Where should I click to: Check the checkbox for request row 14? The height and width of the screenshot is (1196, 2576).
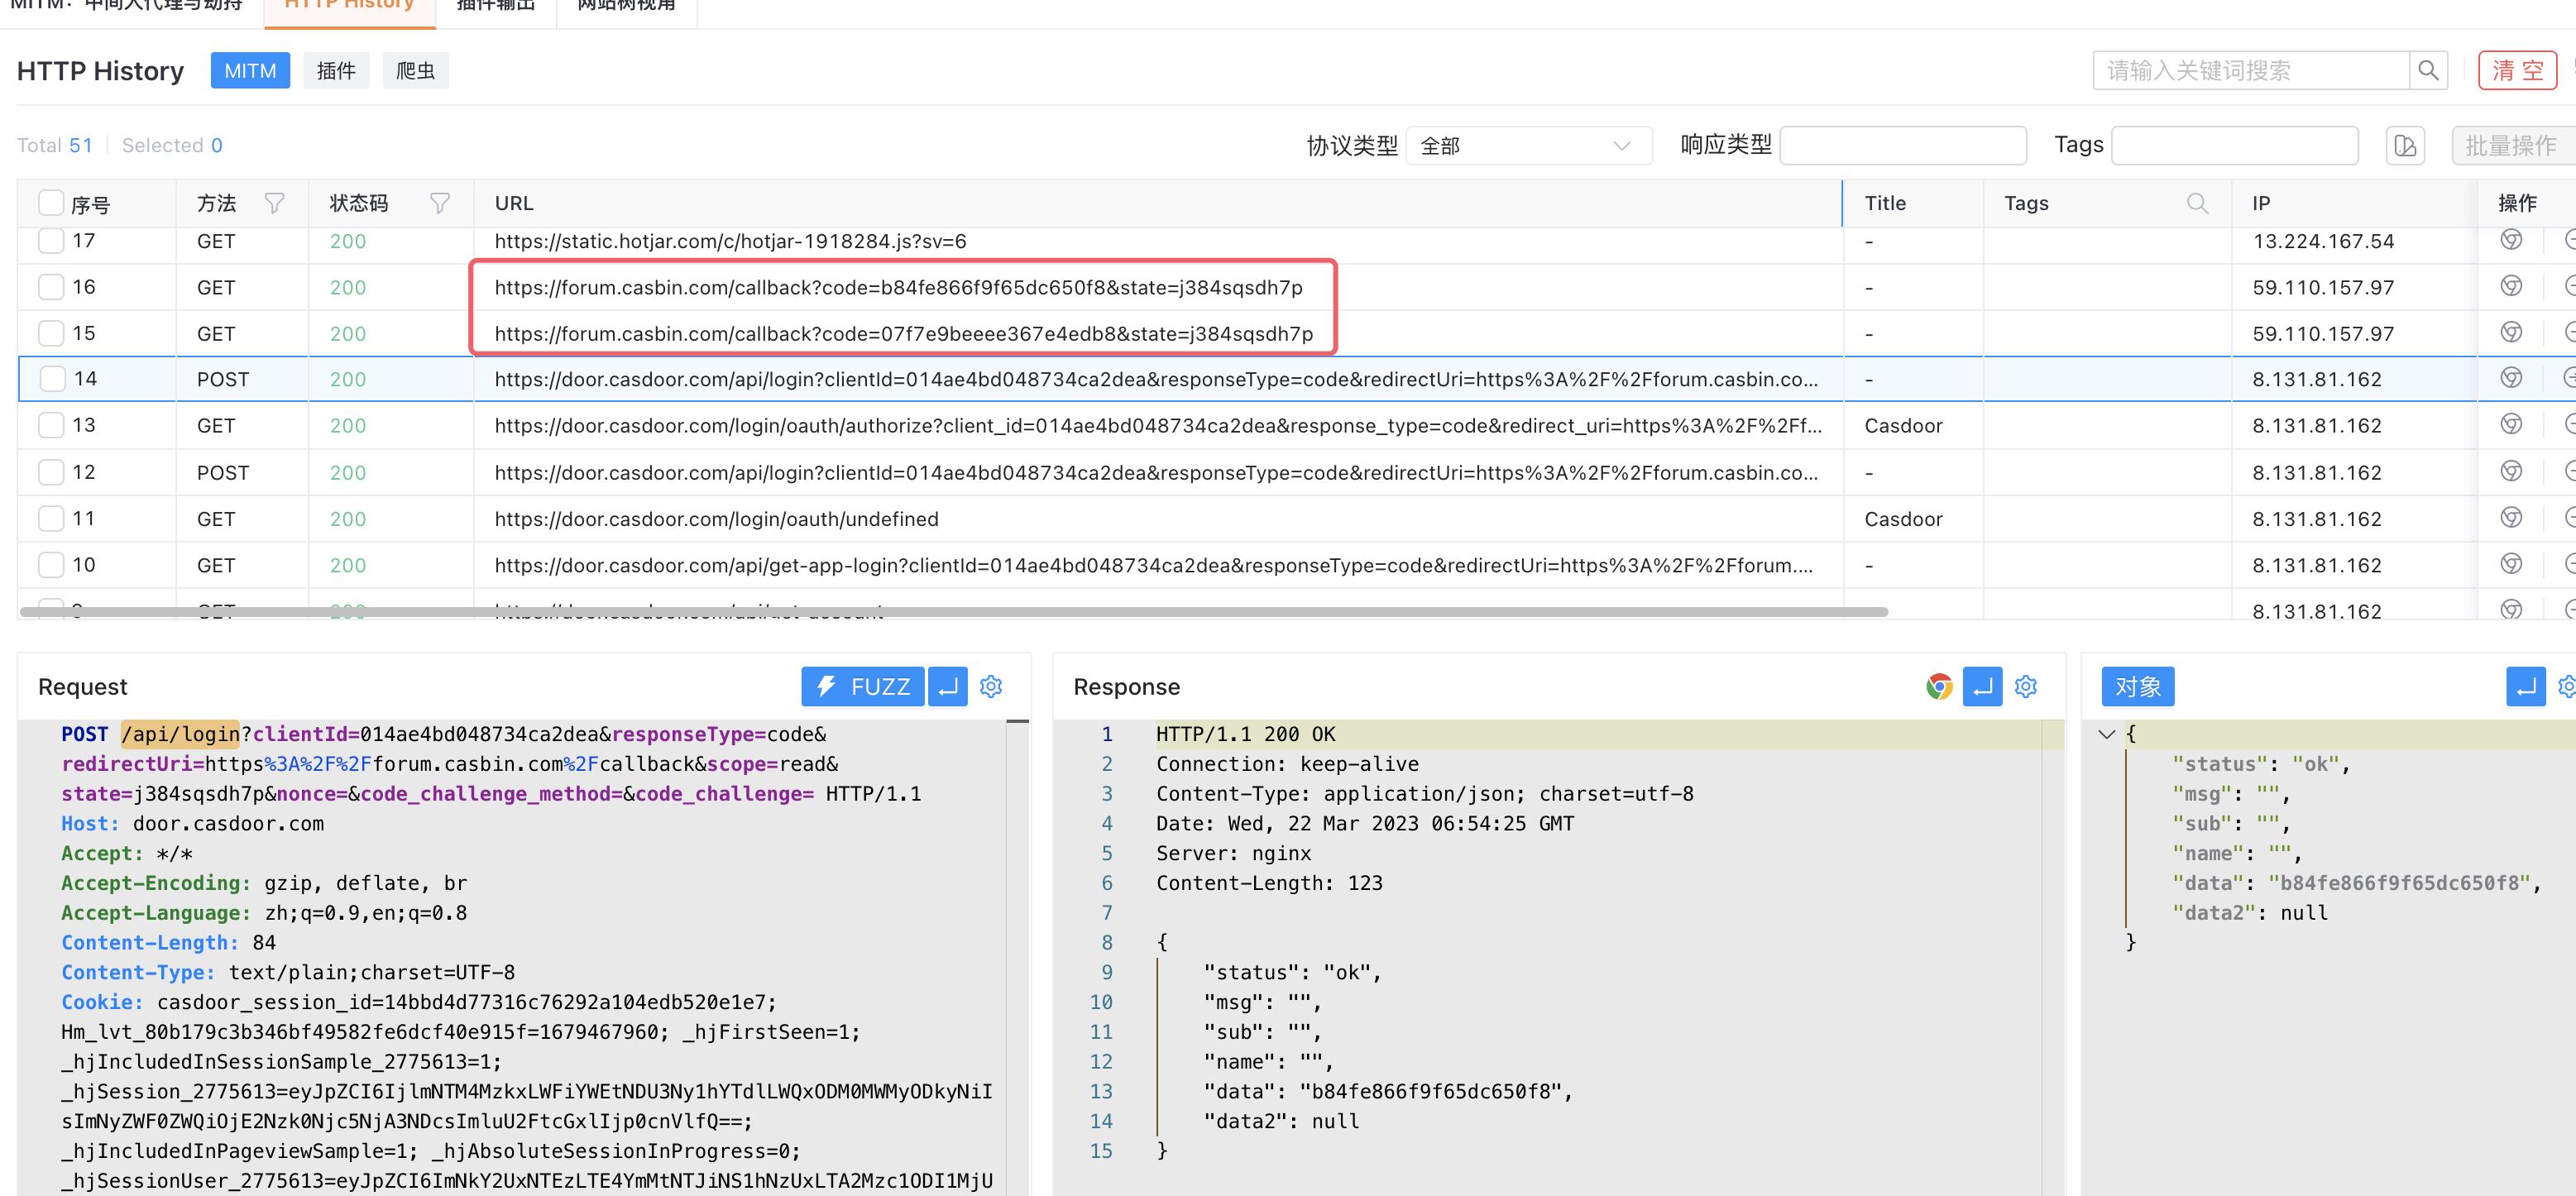pos(51,378)
